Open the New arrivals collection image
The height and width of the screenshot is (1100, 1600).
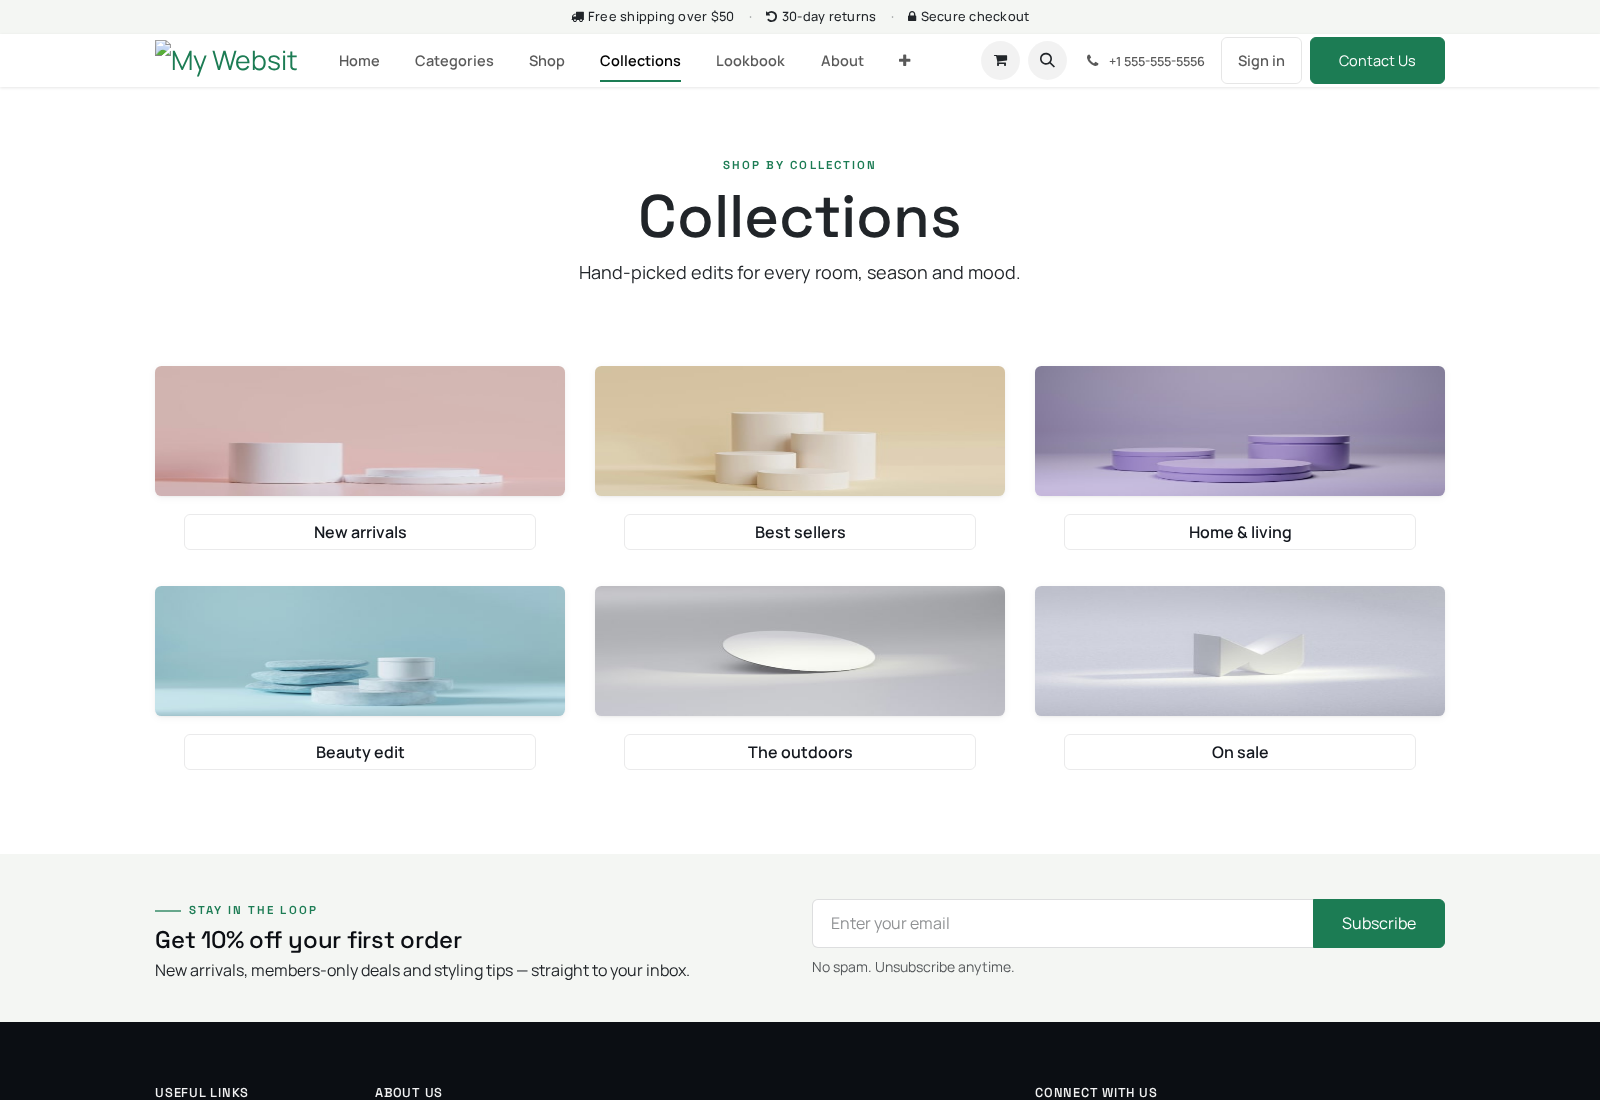[360, 431]
